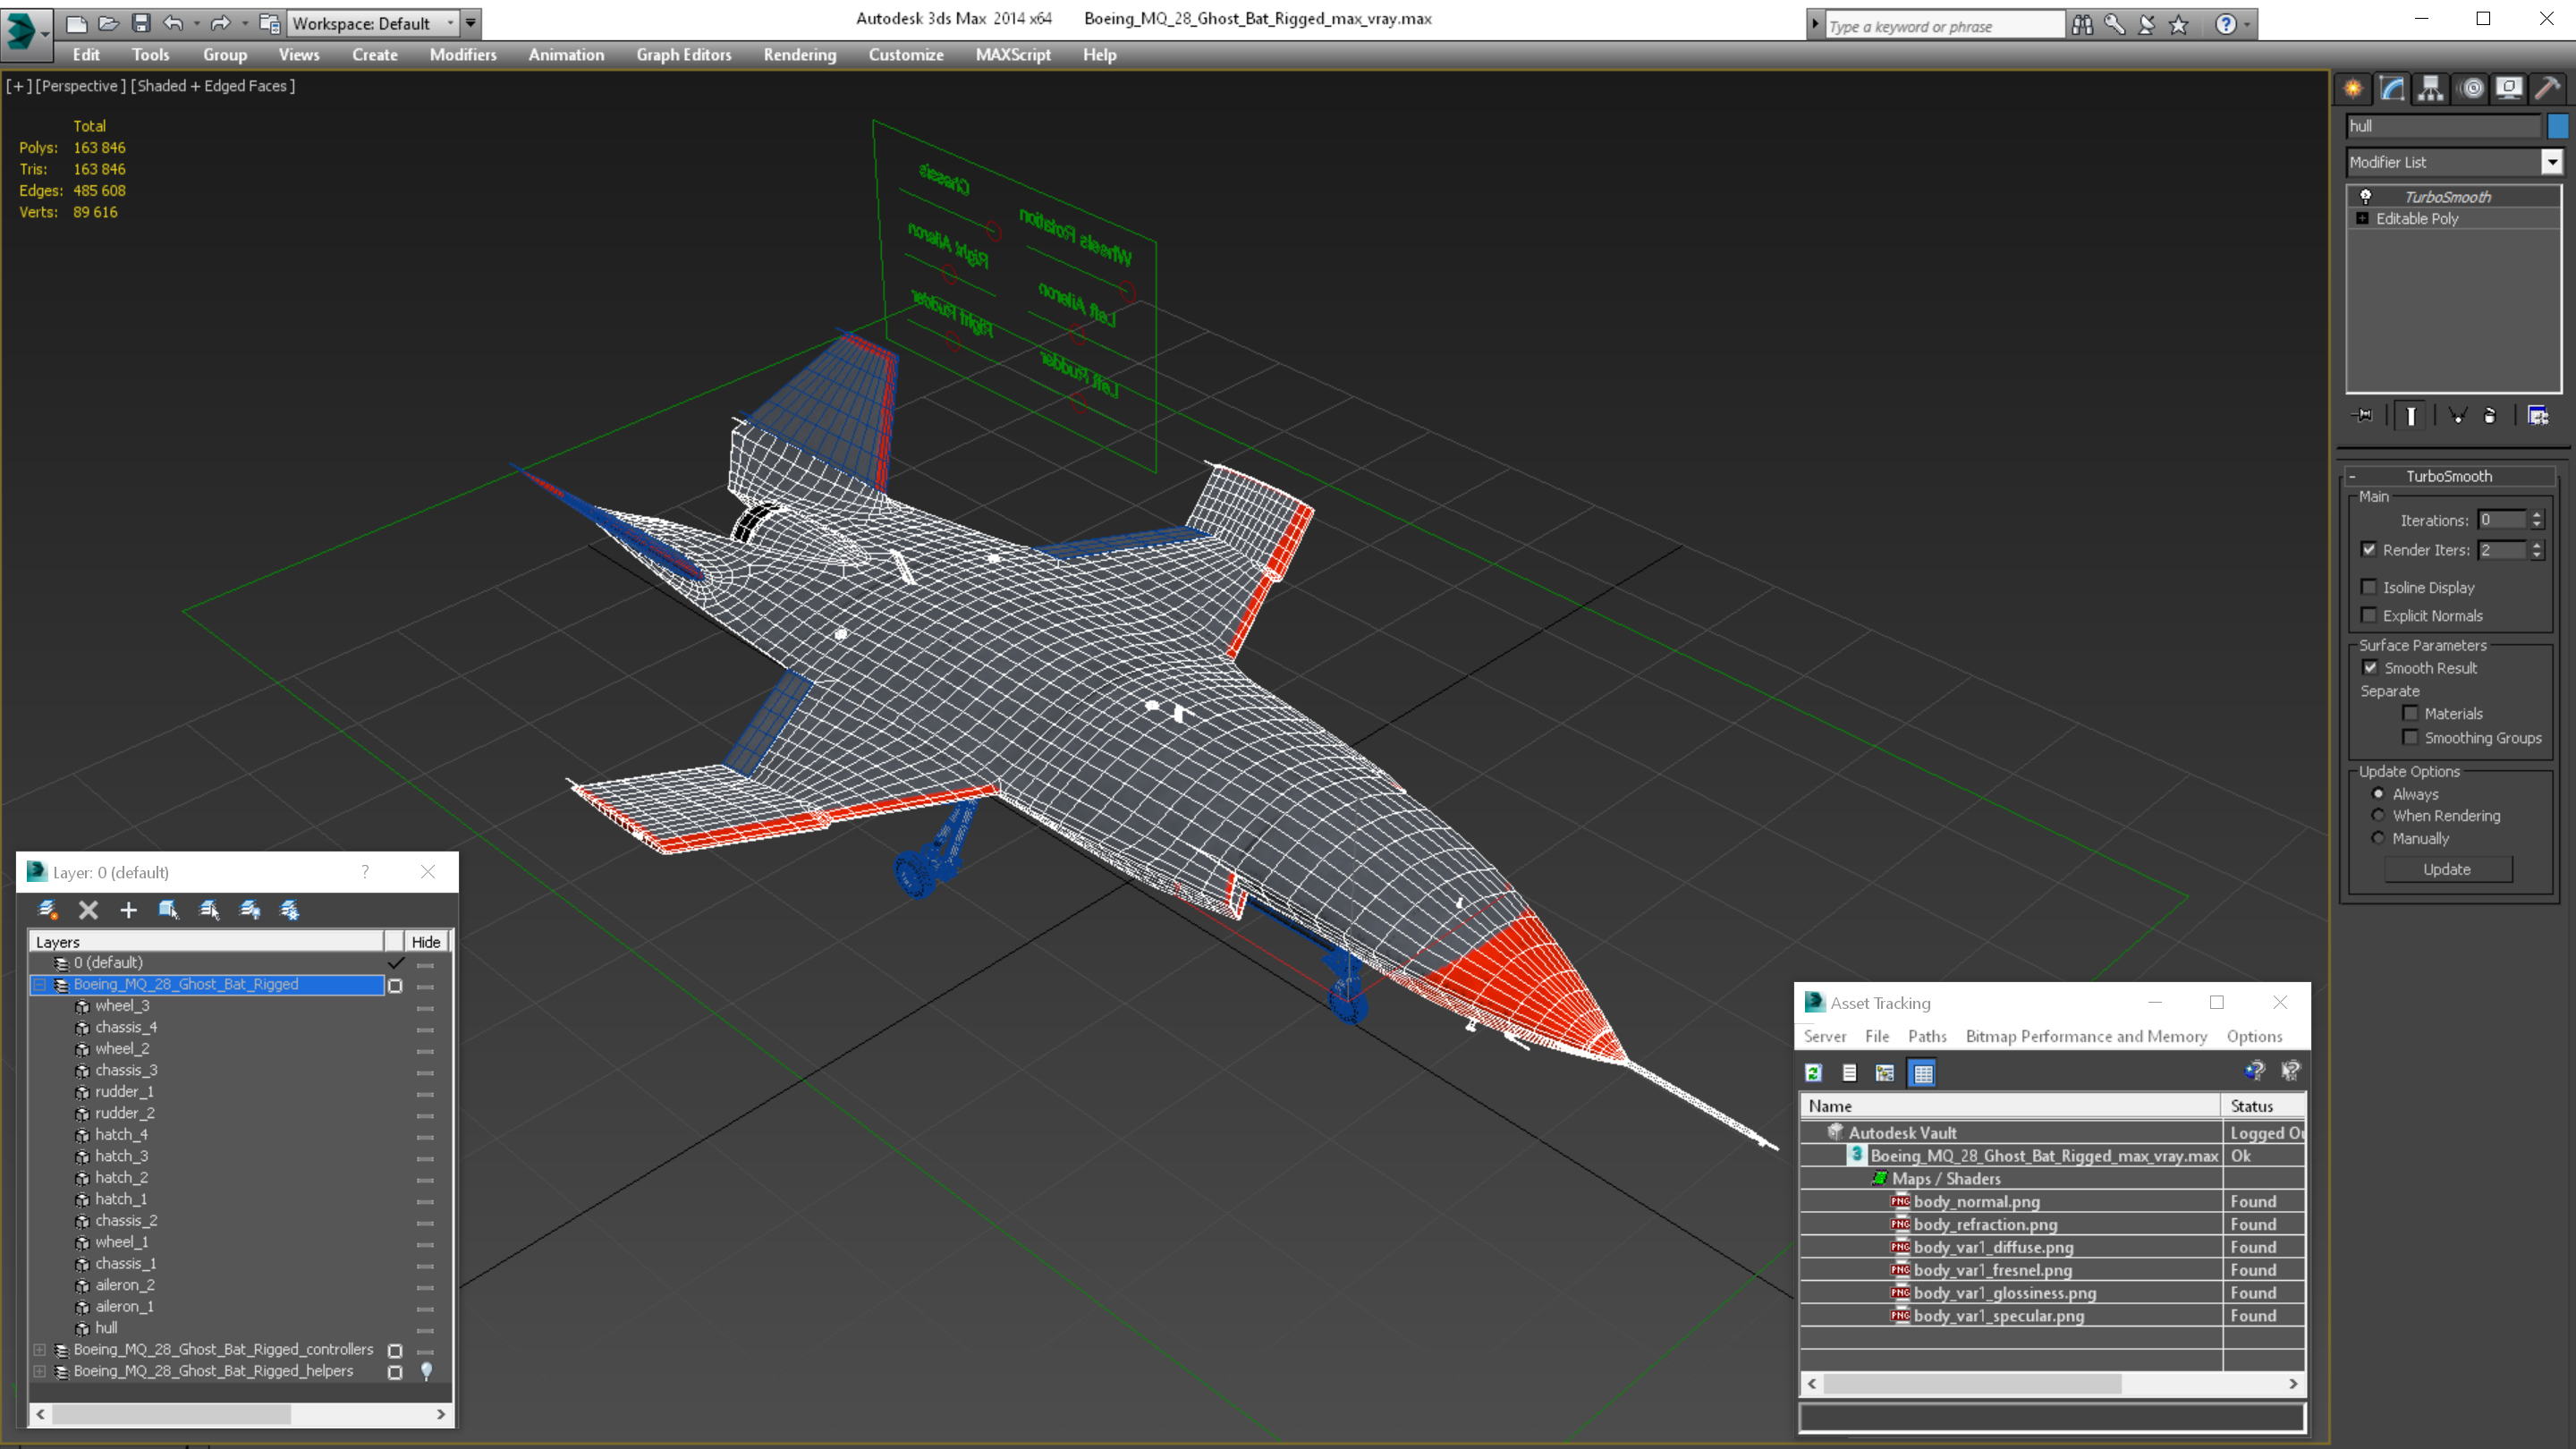
Task: Click the Render Iters spinner arrows
Action: pos(2536,550)
